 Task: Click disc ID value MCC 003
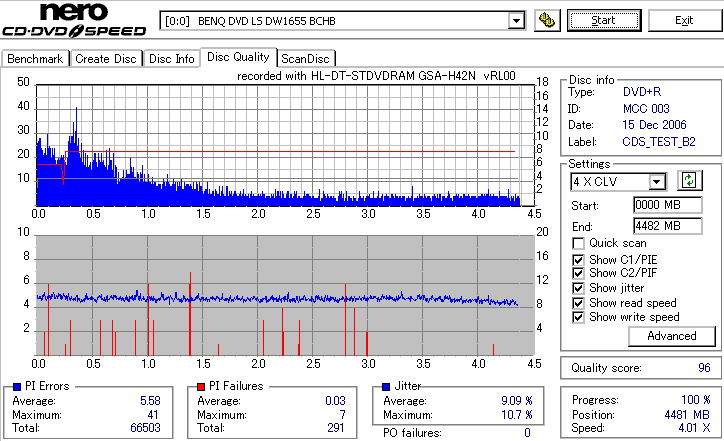tap(646, 109)
